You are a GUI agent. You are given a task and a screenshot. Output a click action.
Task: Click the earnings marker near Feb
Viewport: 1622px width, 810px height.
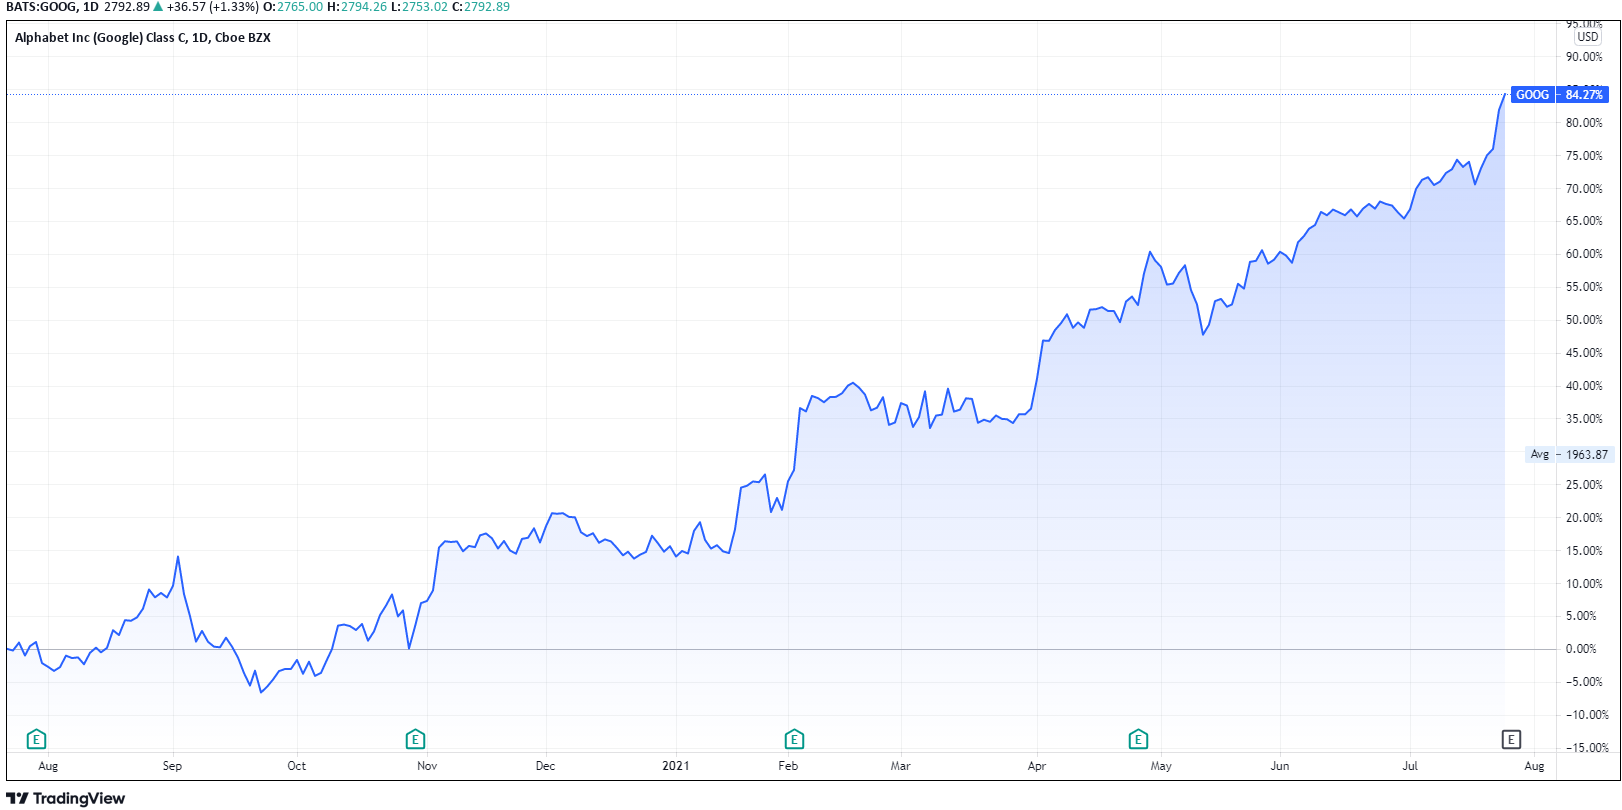[794, 739]
